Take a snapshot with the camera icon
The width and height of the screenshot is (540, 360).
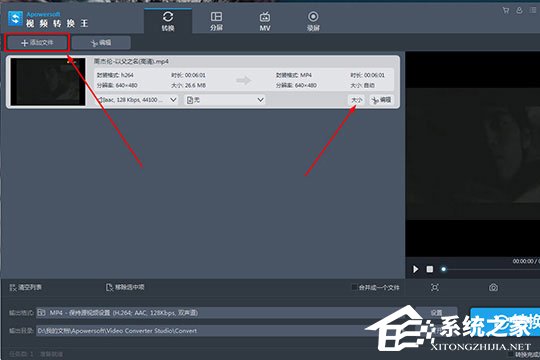pyautogui.click(x=493, y=287)
